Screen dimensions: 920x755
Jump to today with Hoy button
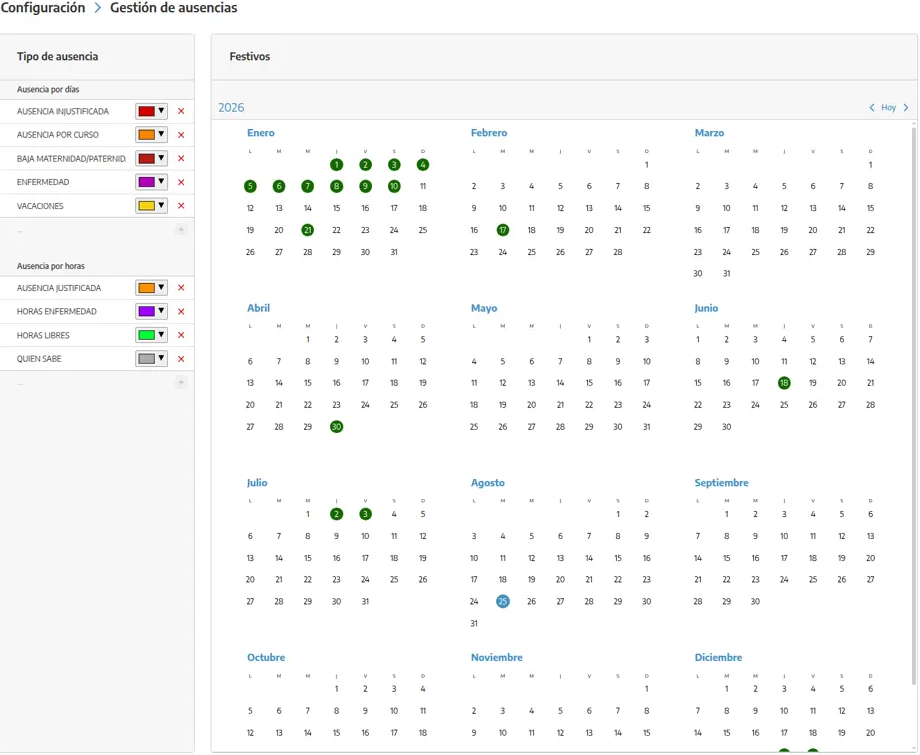(x=888, y=107)
